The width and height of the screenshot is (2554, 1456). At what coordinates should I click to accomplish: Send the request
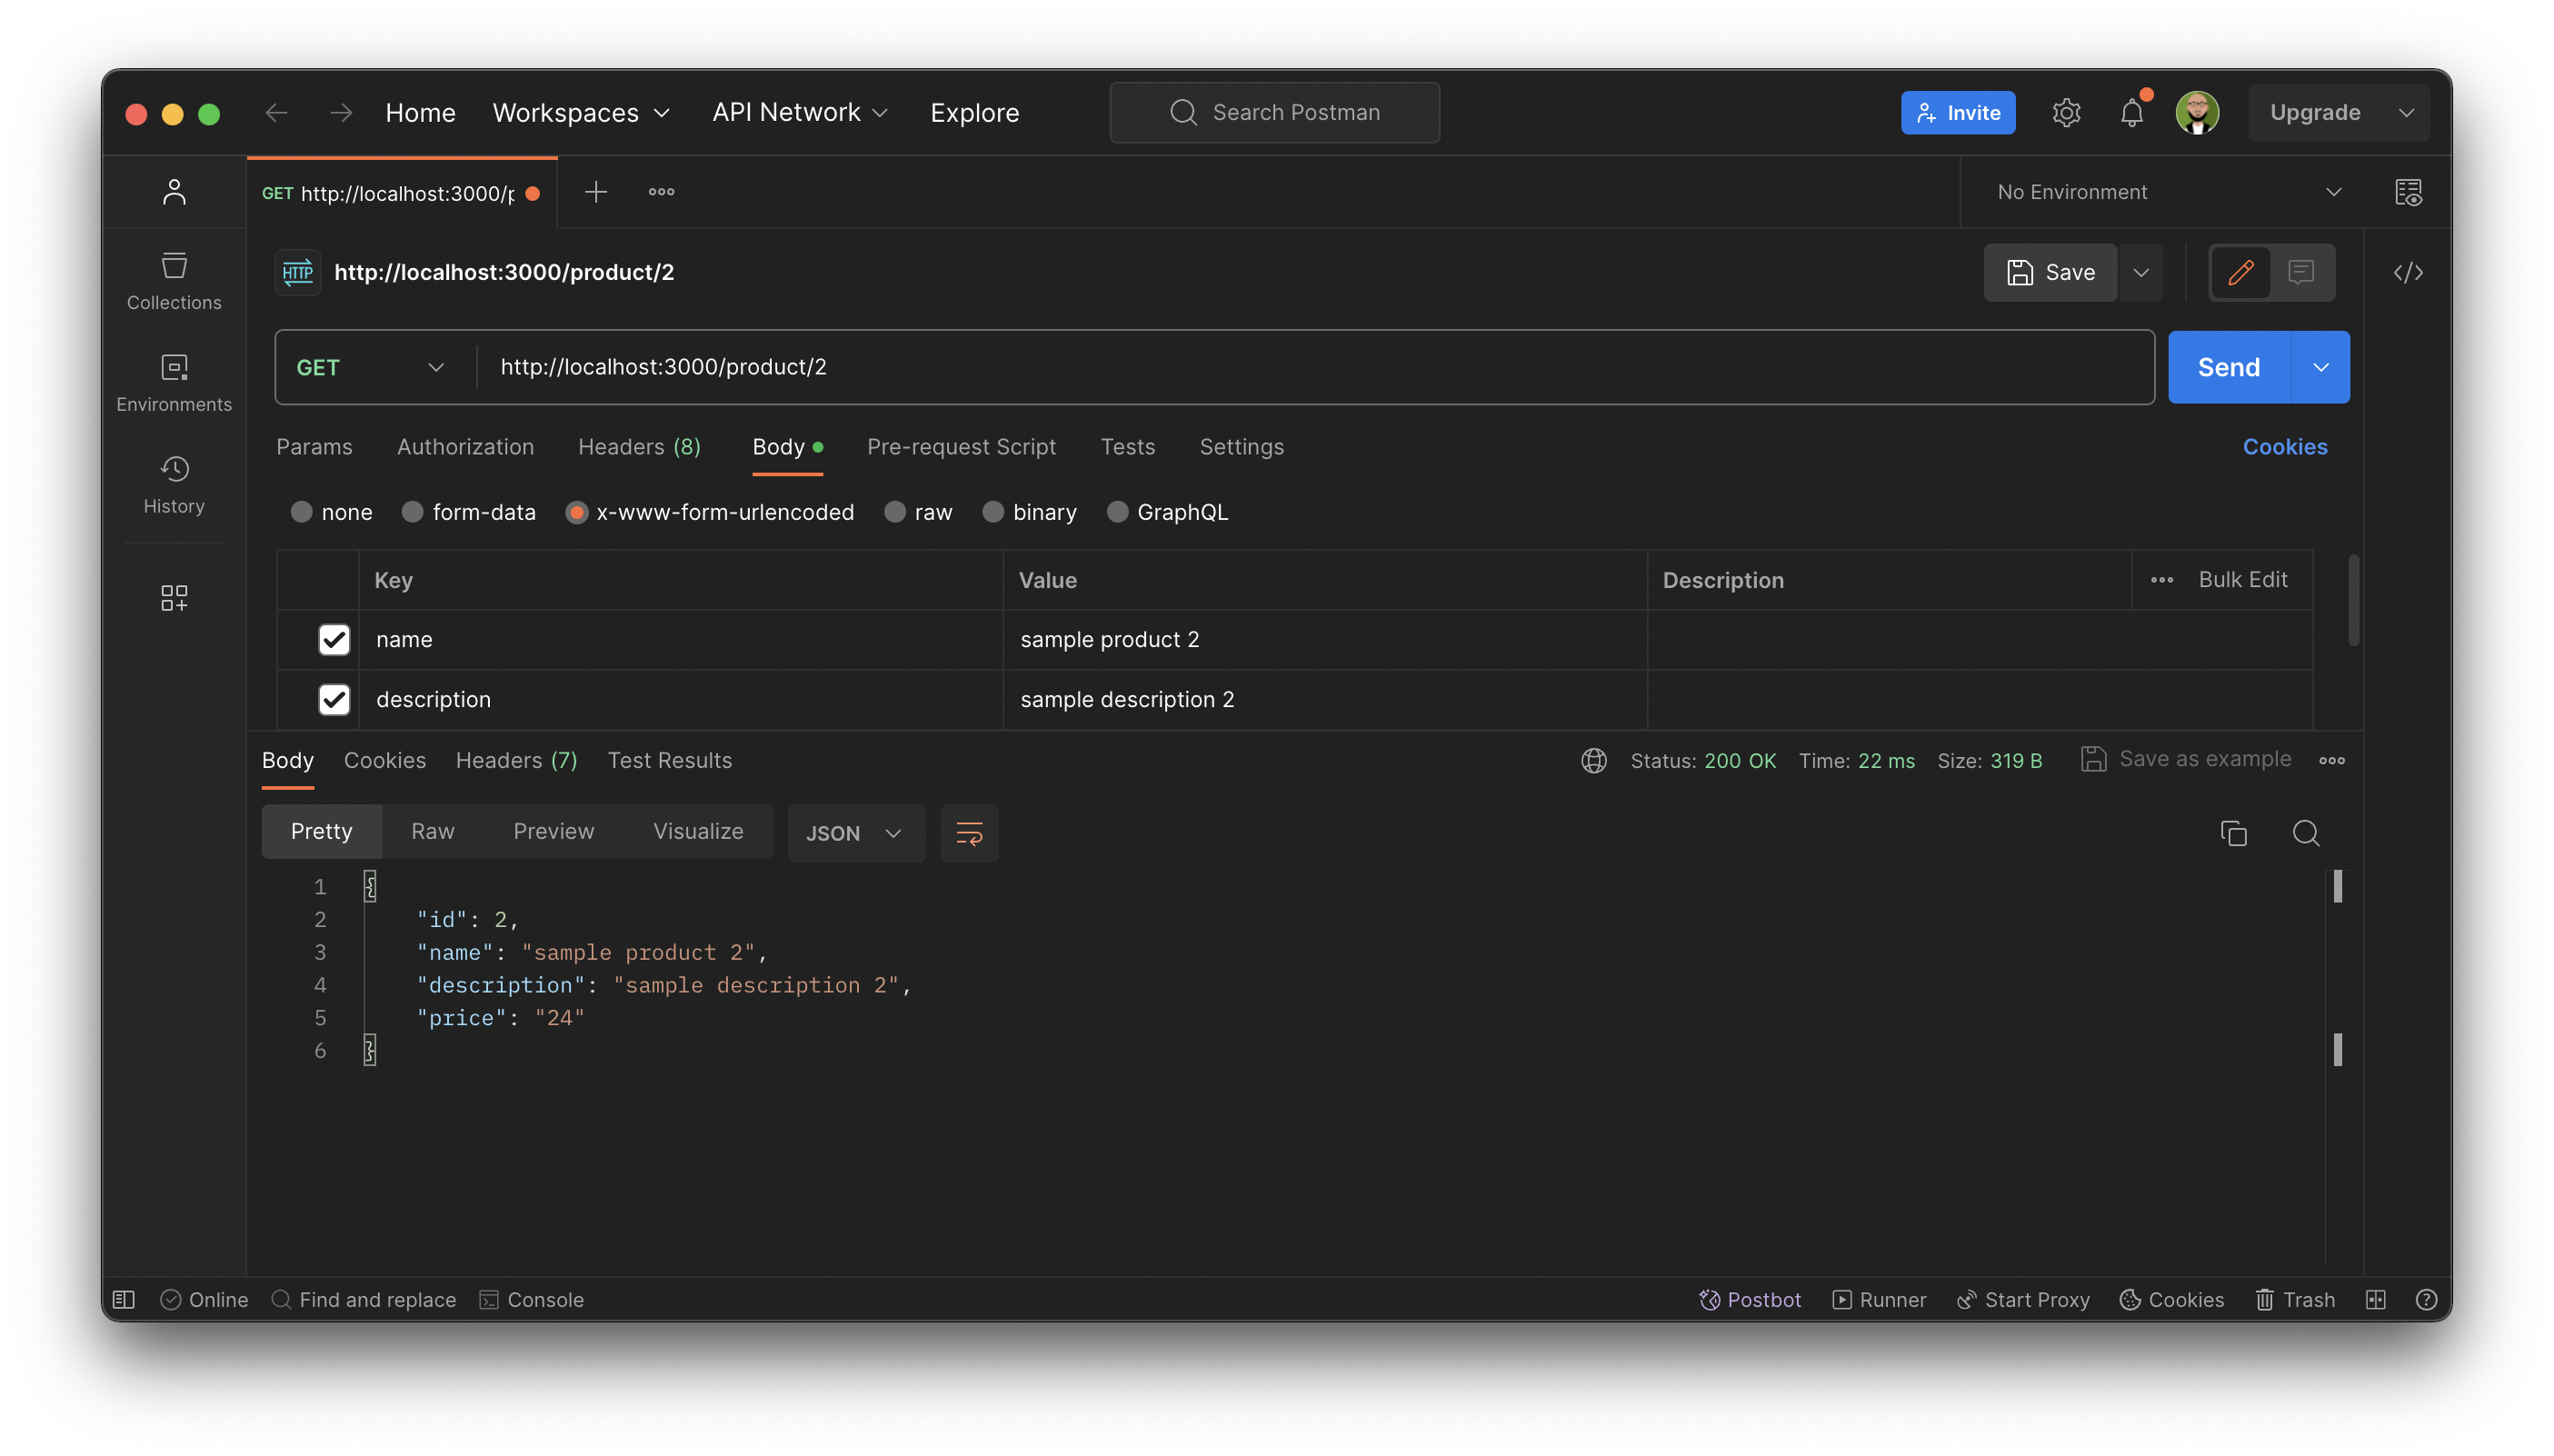pos(2228,366)
